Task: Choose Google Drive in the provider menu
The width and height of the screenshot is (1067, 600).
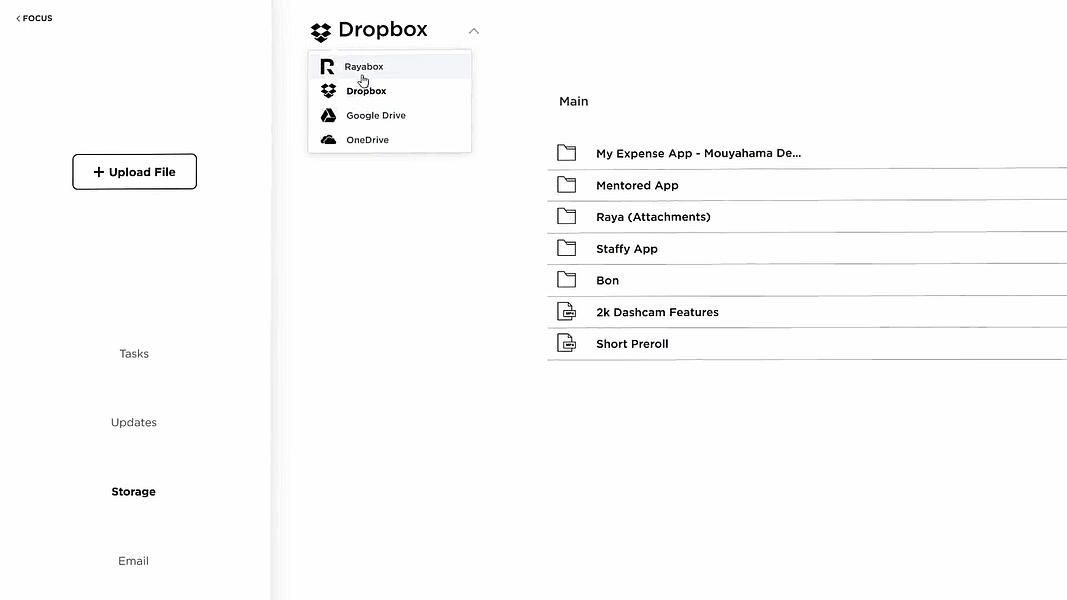Action: click(389, 115)
